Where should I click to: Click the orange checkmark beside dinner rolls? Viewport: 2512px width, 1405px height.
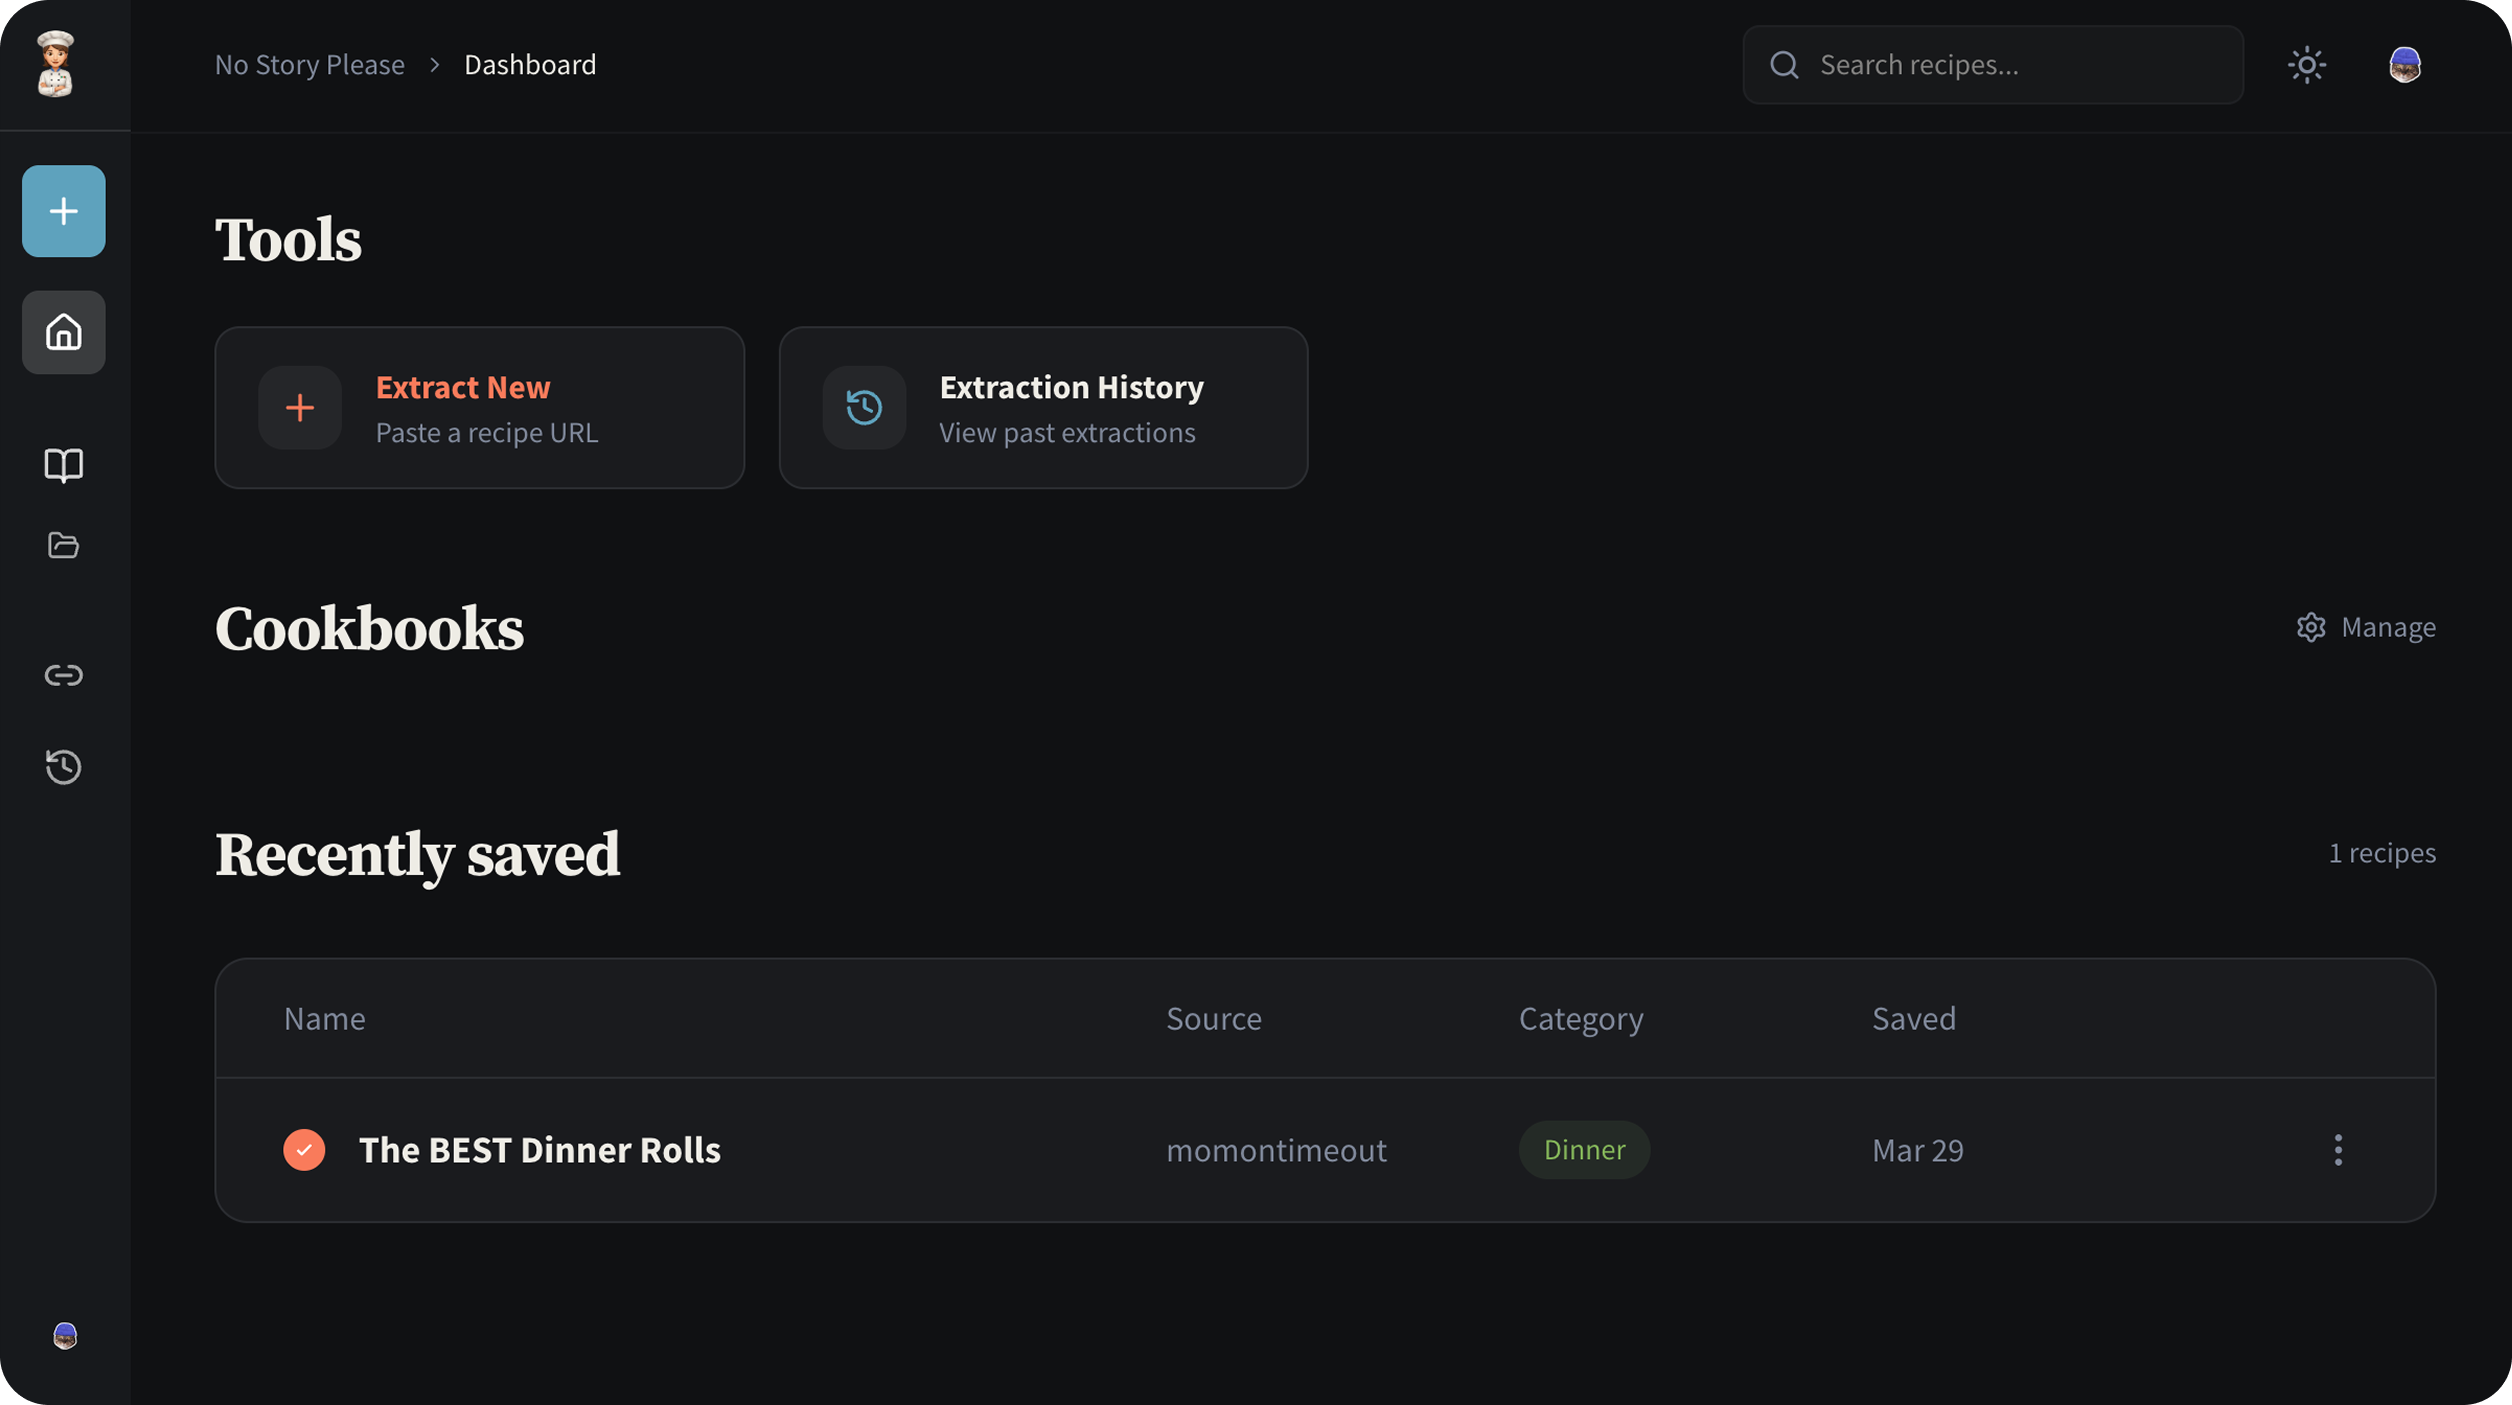click(x=304, y=1150)
